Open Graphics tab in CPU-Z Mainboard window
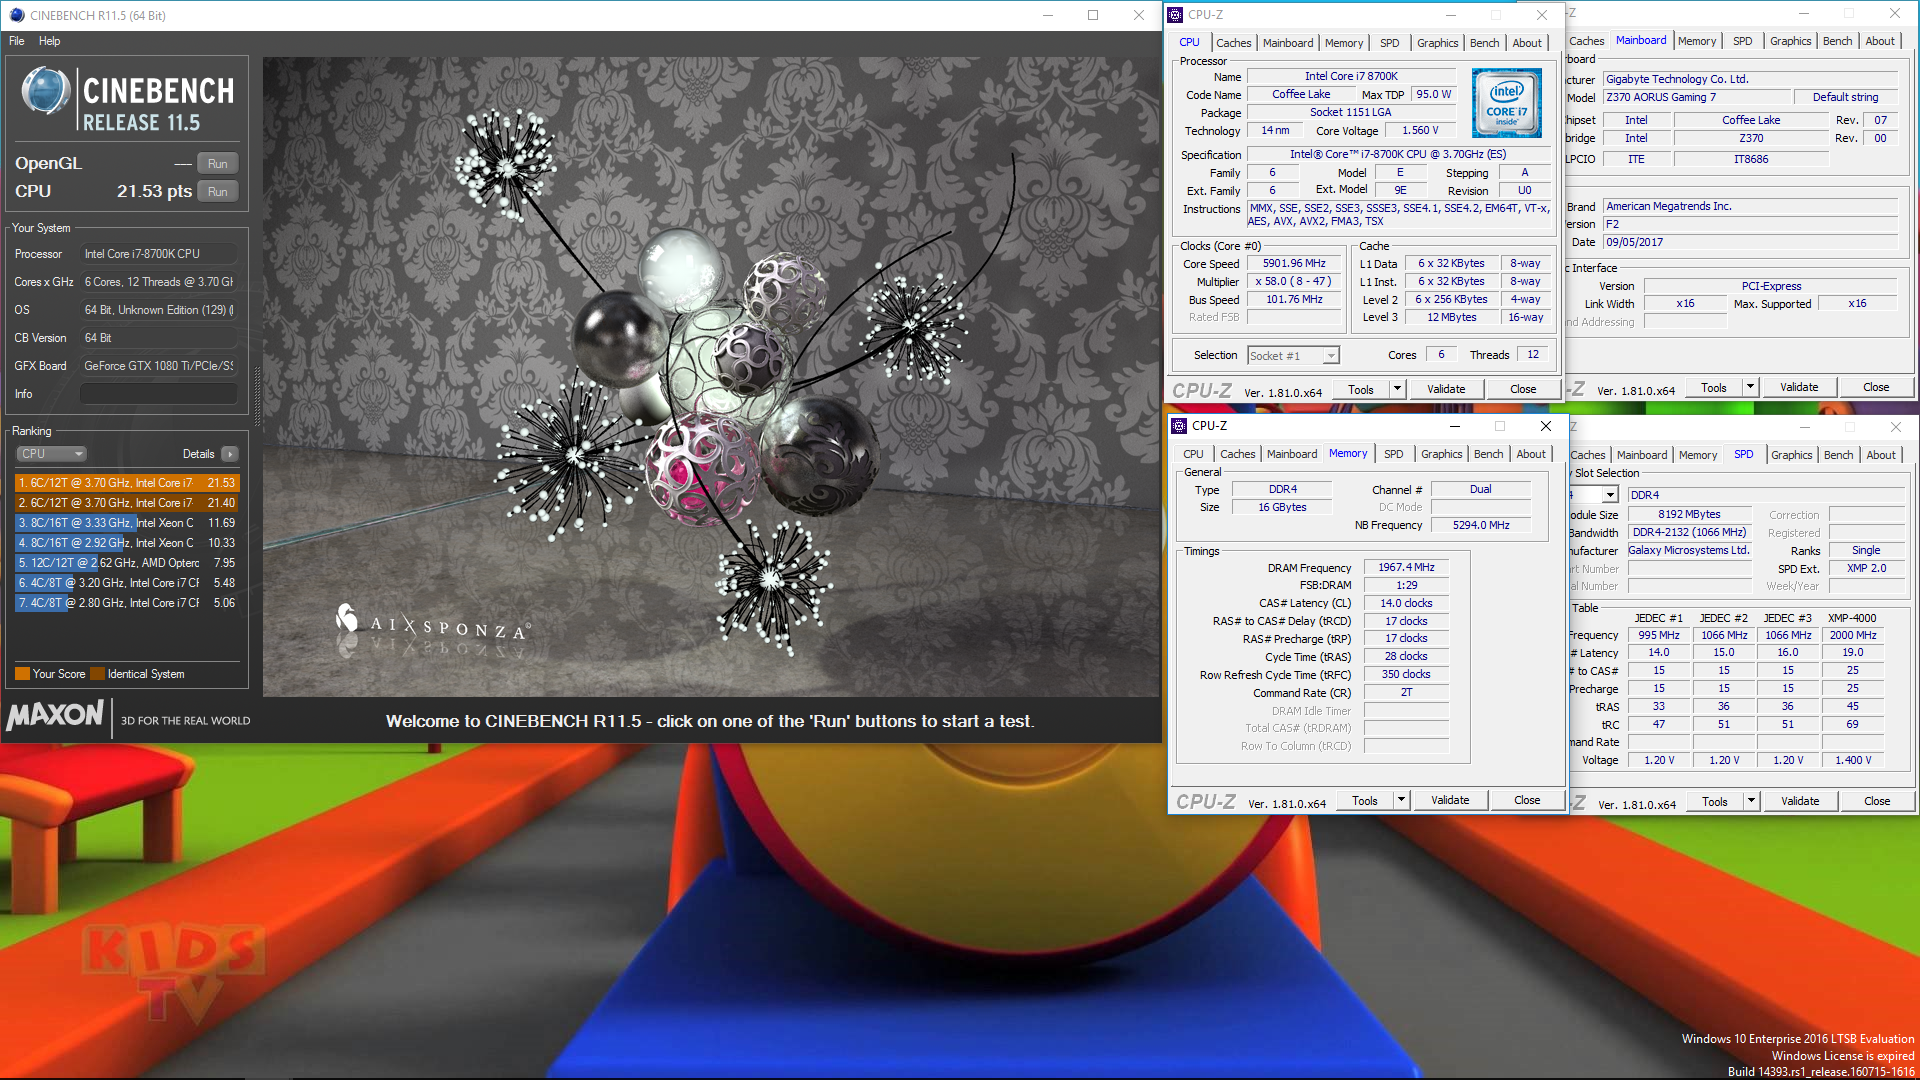1920x1080 pixels. tap(1790, 41)
